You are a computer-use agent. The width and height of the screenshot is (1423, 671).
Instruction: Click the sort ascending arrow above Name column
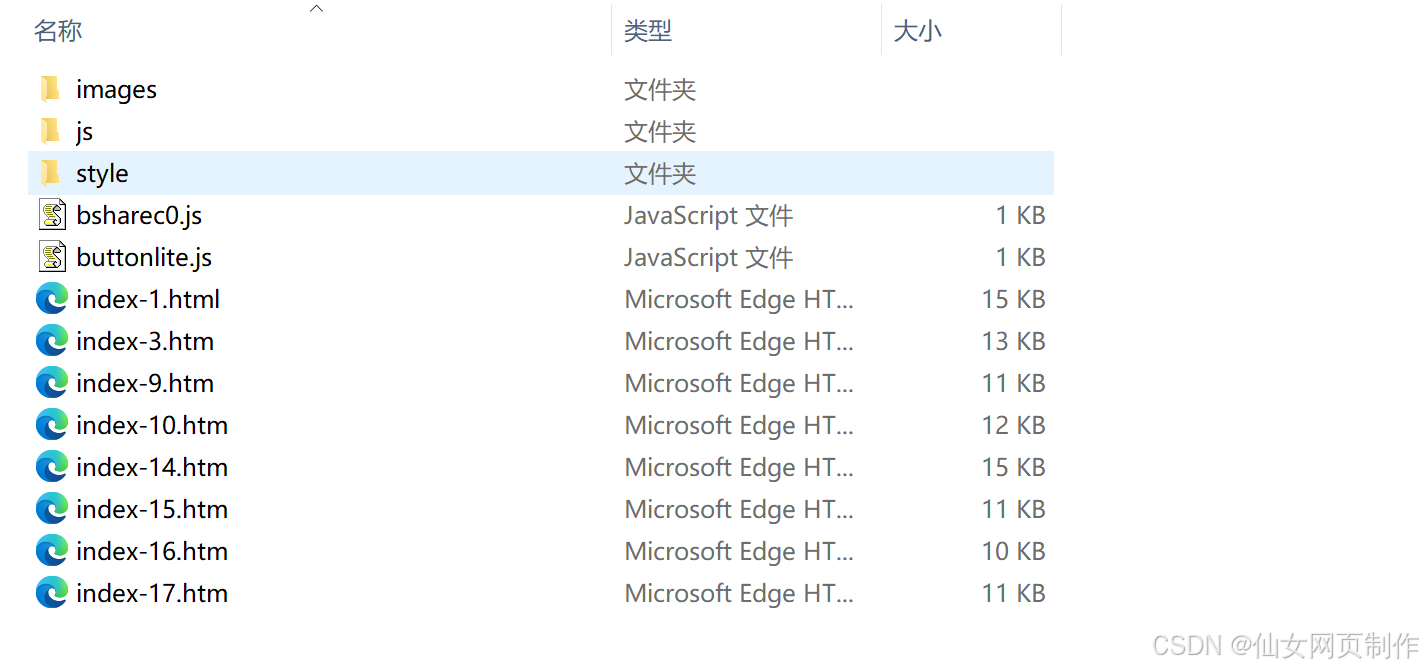316,8
